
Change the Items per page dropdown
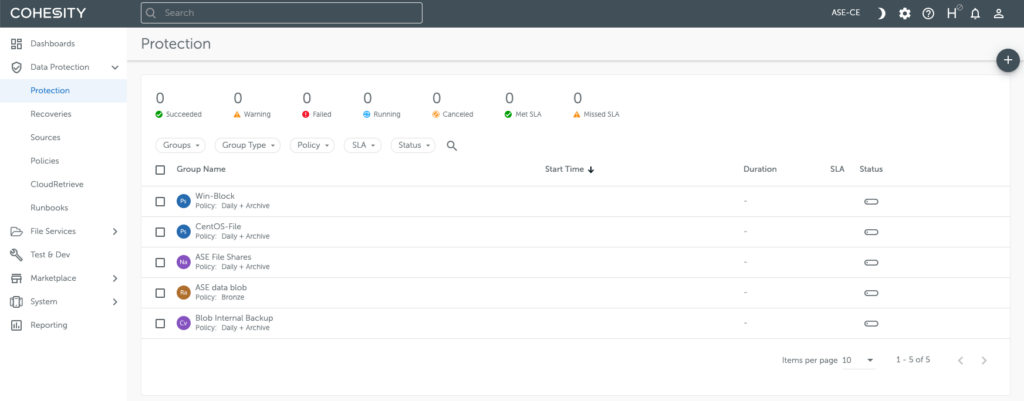[x=858, y=360]
